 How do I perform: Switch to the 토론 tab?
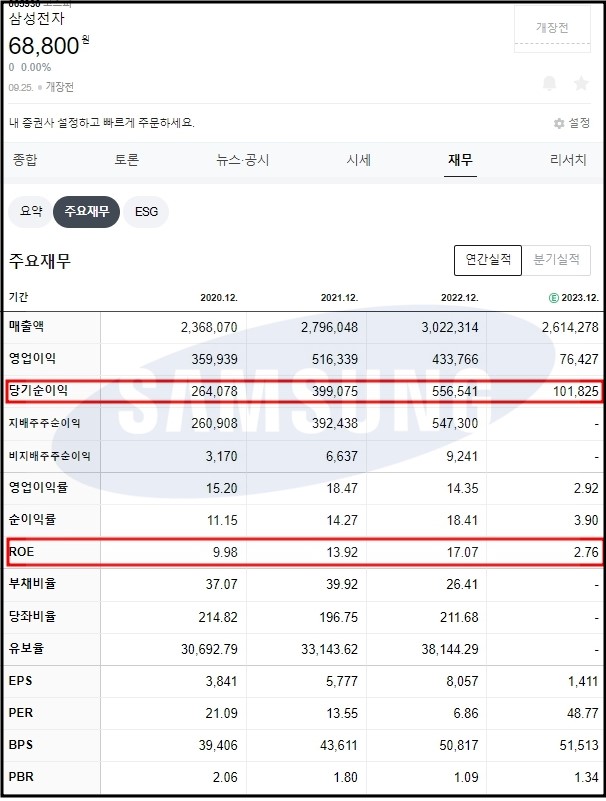pos(127,160)
